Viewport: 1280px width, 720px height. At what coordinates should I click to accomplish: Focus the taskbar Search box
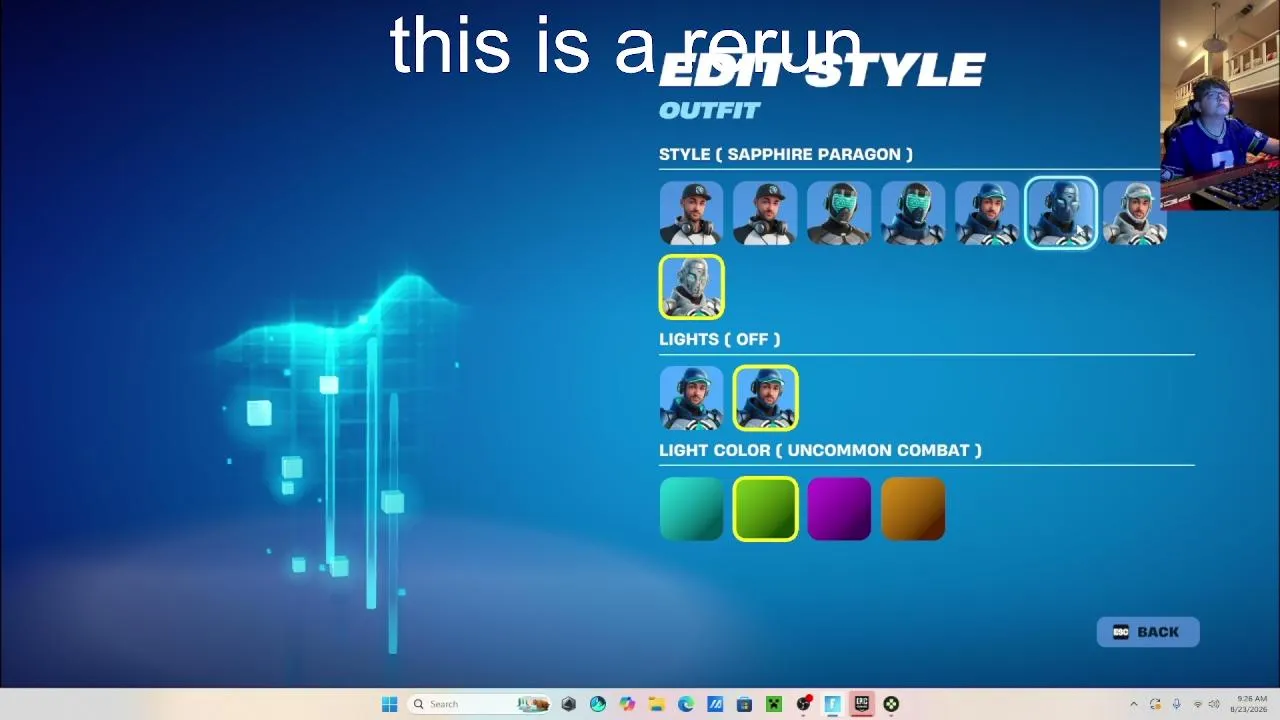click(x=481, y=704)
